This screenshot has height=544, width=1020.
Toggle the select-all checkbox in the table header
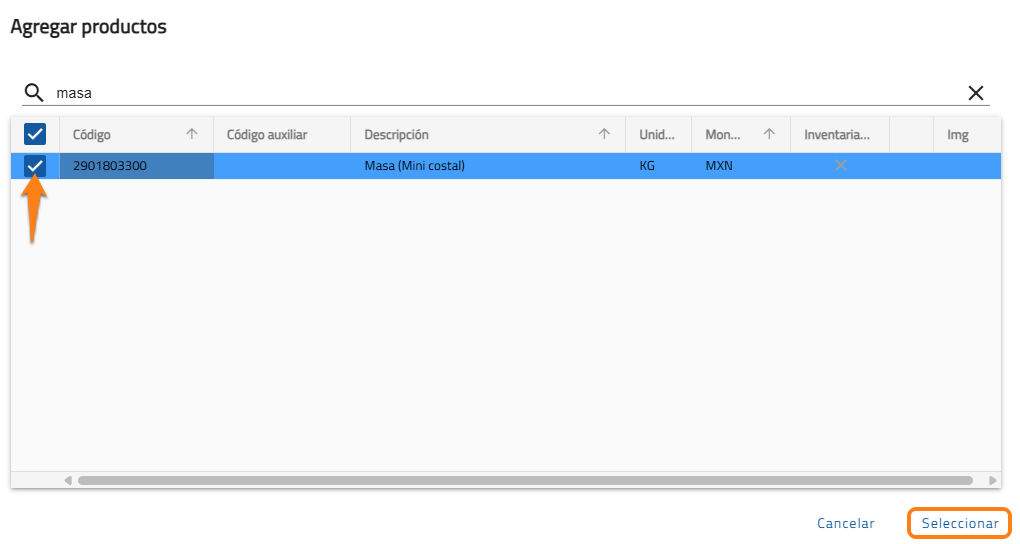(35, 135)
